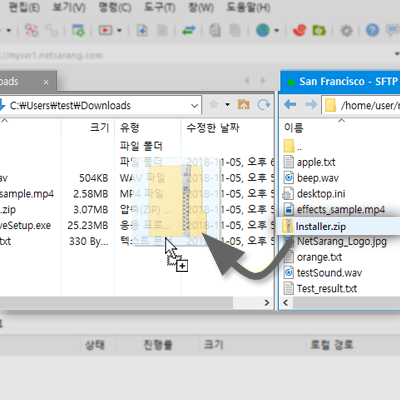Select desktop.ini in the remote pane

click(314, 194)
